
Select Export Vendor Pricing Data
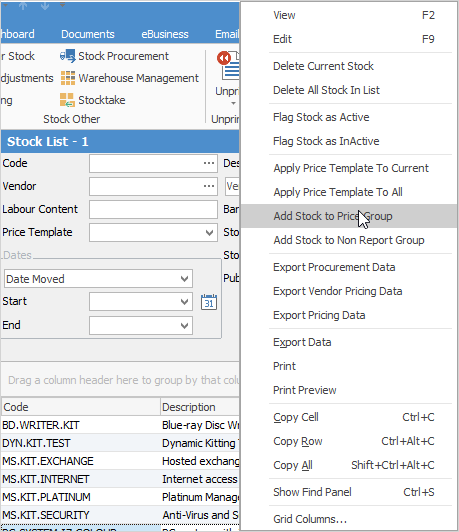349,291
